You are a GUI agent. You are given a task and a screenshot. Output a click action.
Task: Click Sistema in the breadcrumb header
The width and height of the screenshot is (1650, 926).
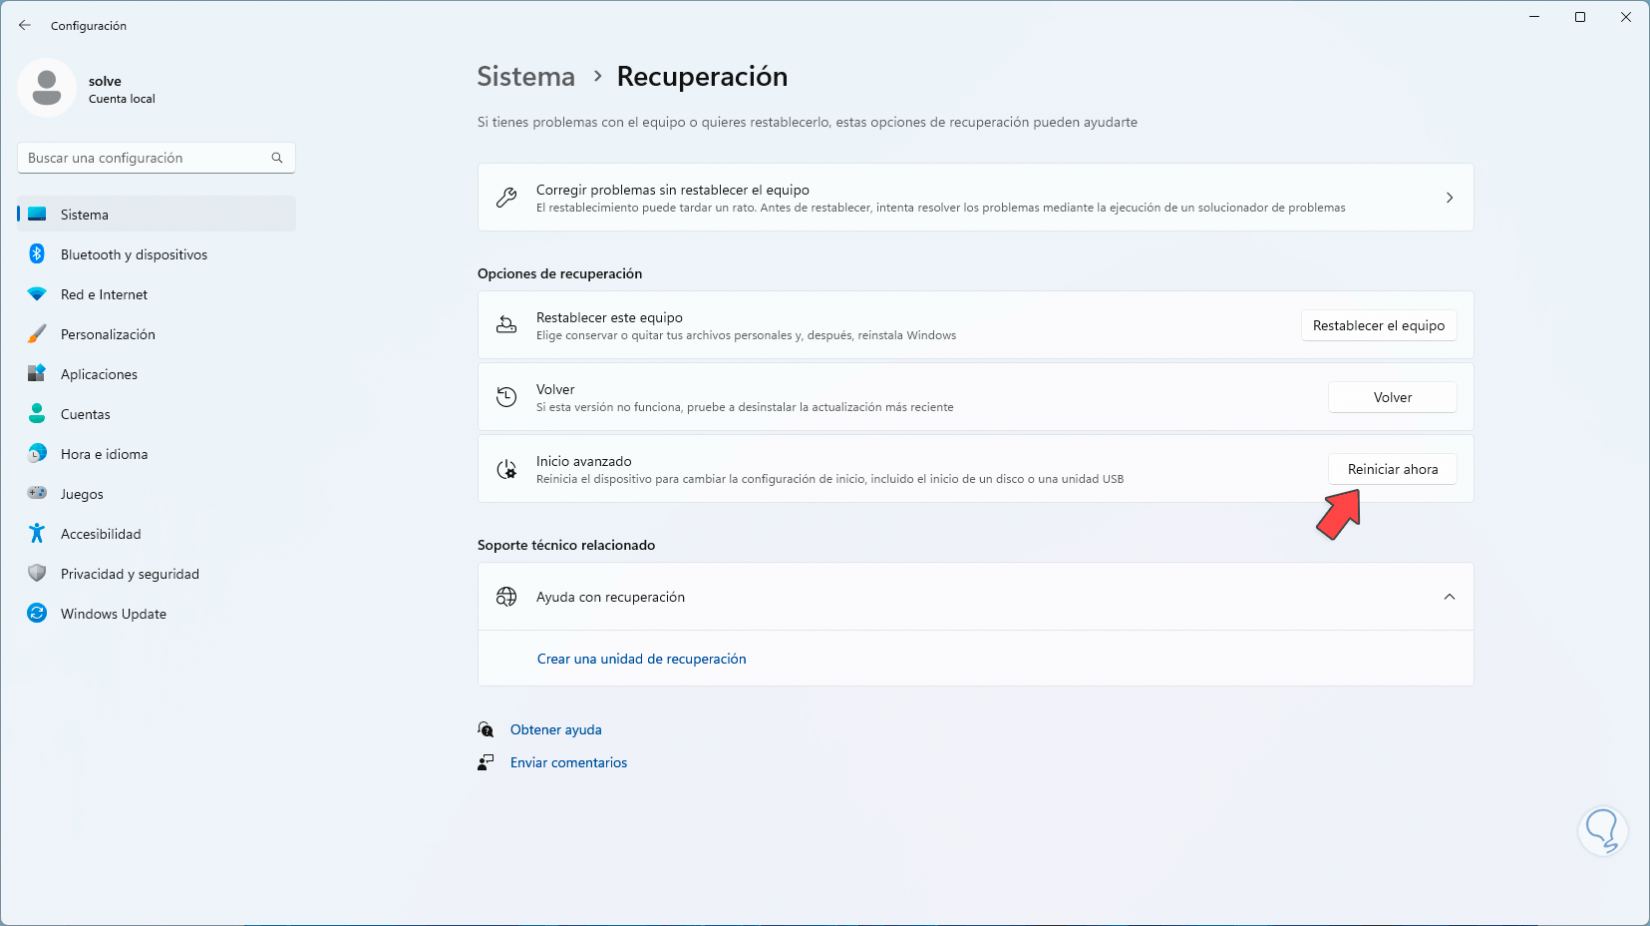(526, 76)
